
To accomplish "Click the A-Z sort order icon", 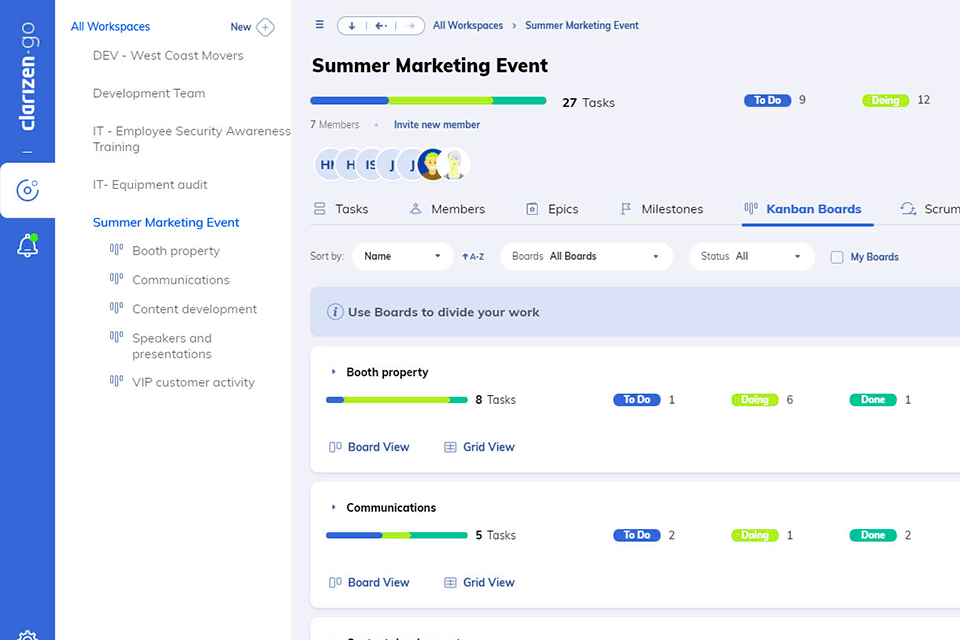I will pos(473,257).
